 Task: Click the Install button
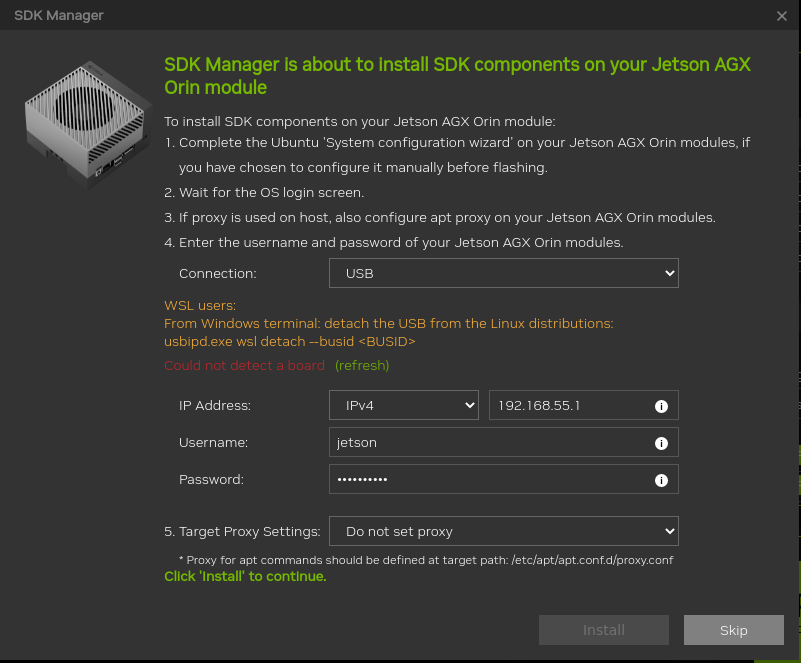(x=604, y=630)
